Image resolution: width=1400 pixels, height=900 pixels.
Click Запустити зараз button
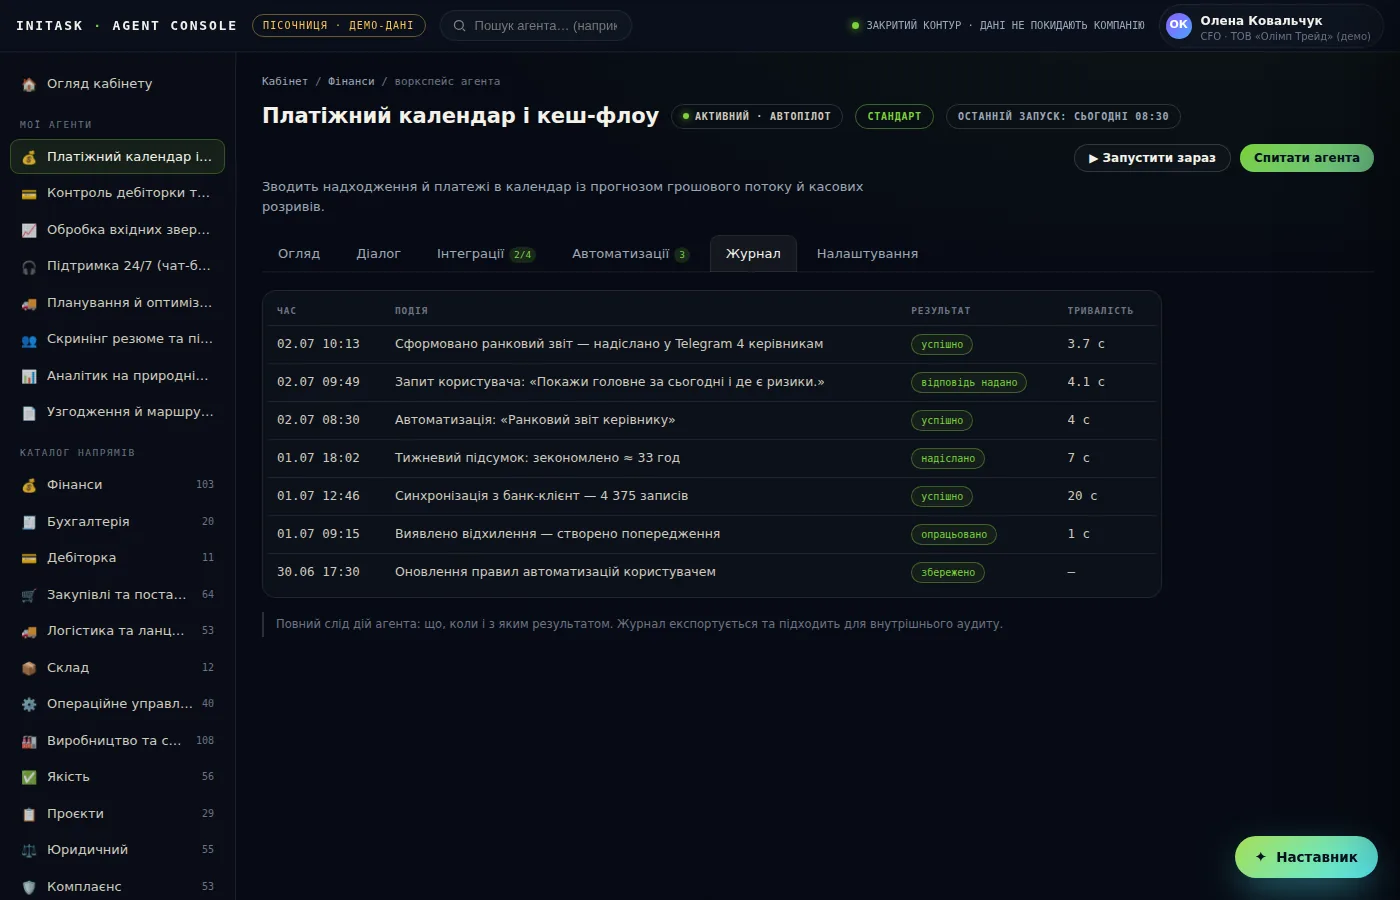coord(1152,158)
